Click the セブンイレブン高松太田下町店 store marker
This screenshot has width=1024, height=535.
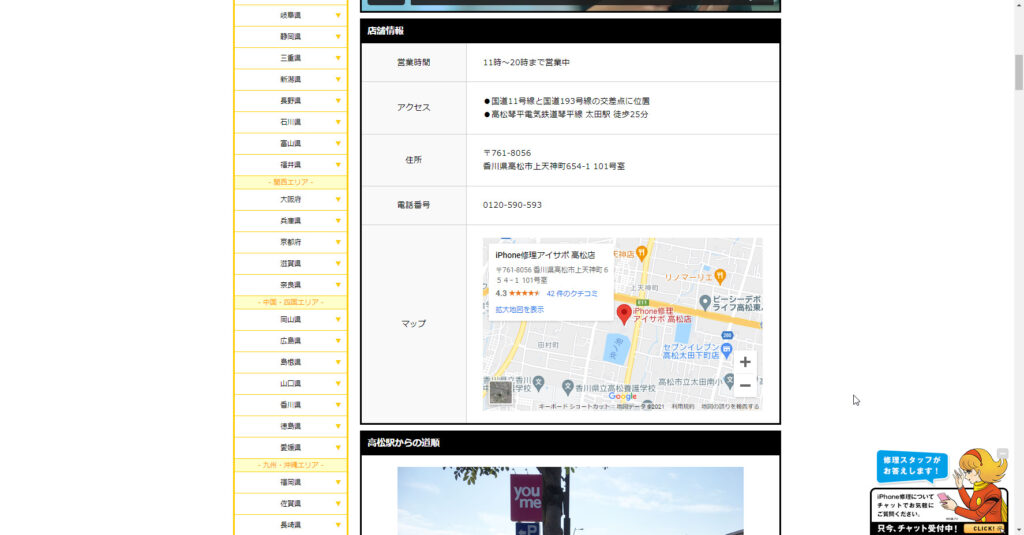pyautogui.click(x=727, y=350)
